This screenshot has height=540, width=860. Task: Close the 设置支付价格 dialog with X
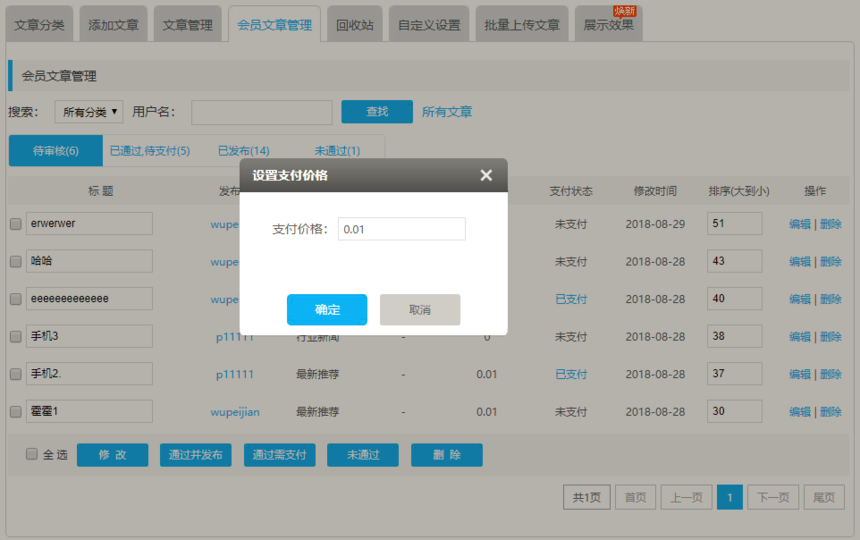pos(486,175)
